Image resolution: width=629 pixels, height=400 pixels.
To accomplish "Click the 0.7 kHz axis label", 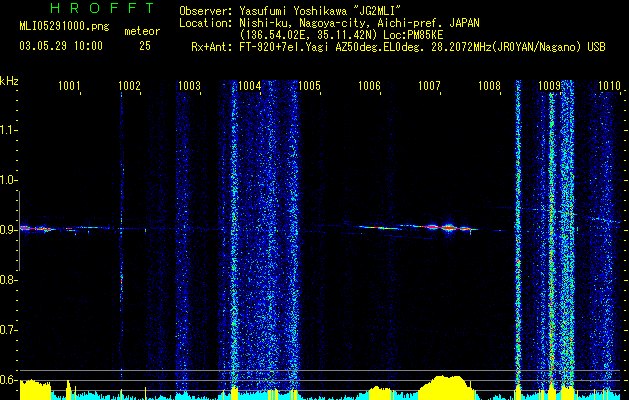I will (7, 330).
